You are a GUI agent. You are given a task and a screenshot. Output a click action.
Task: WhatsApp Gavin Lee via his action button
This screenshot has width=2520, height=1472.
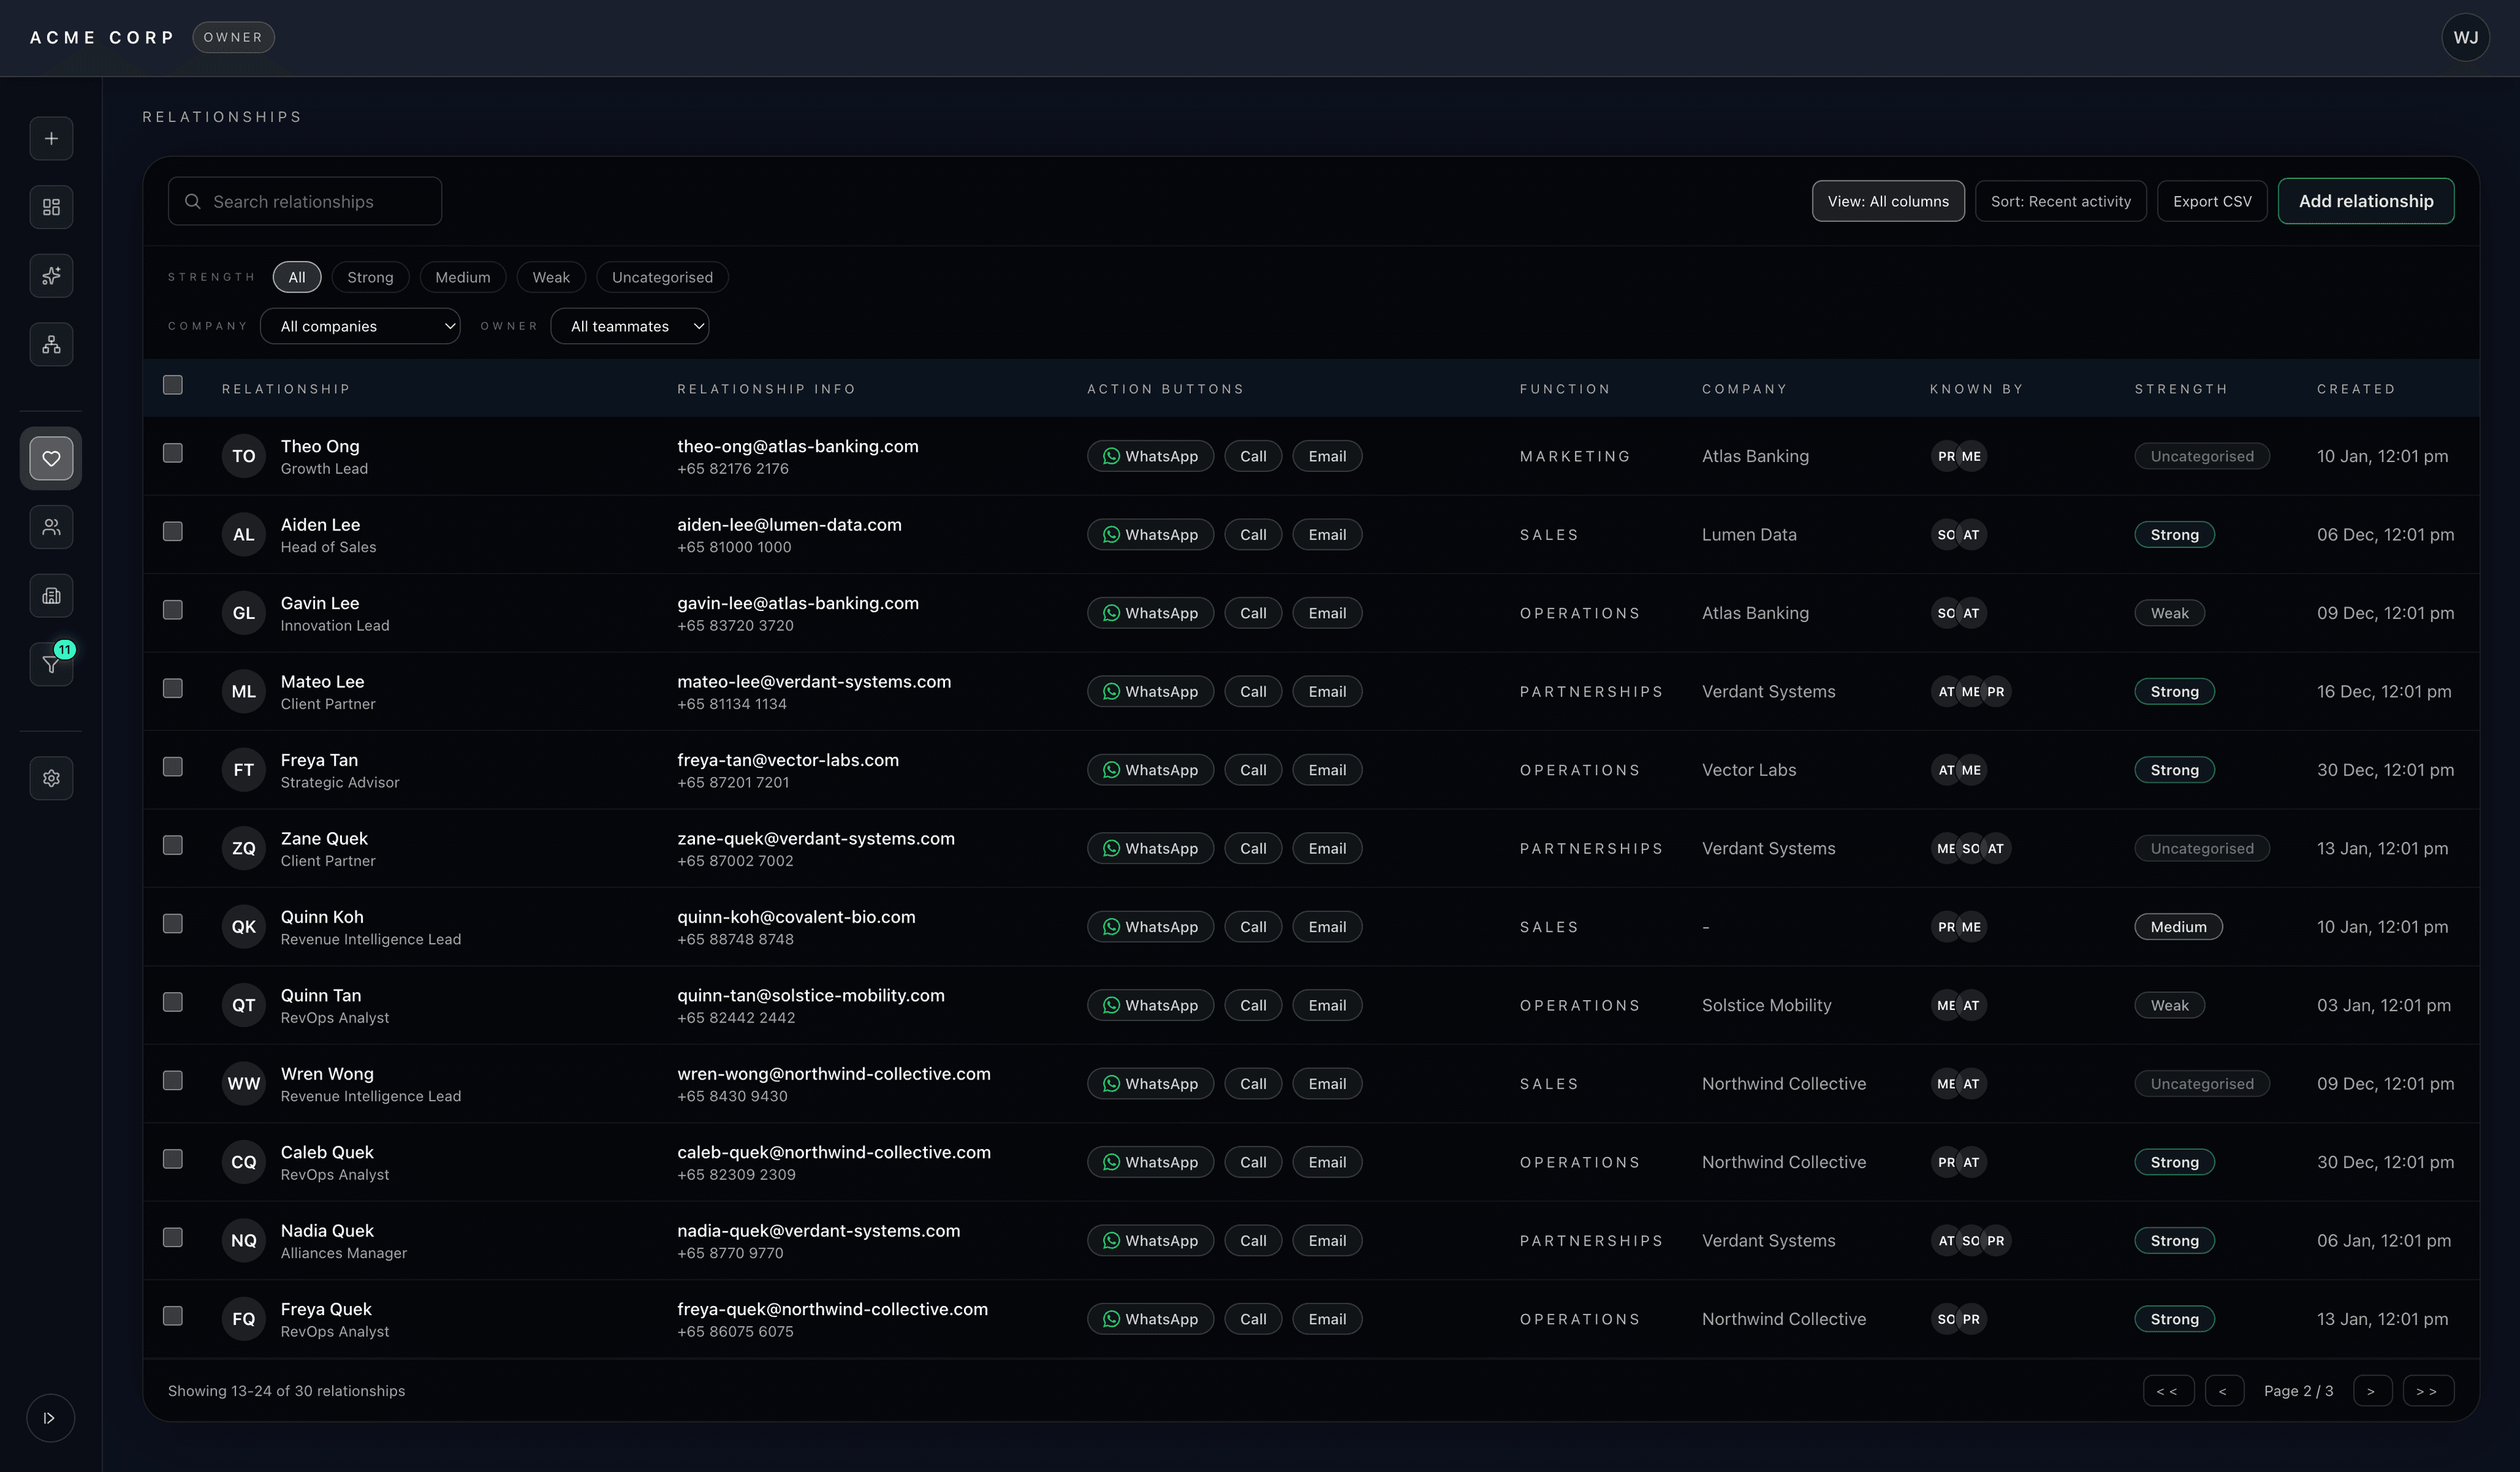pyautogui.click(x=1150, y=612)
